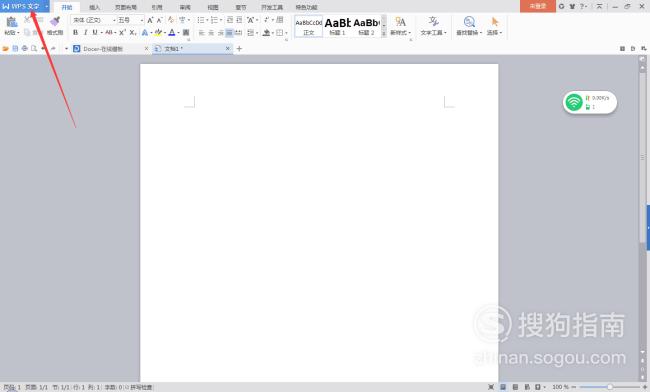Click the Character Shading icon
The width and height of the screenshot is (650, 392).
tap(186, 32)
